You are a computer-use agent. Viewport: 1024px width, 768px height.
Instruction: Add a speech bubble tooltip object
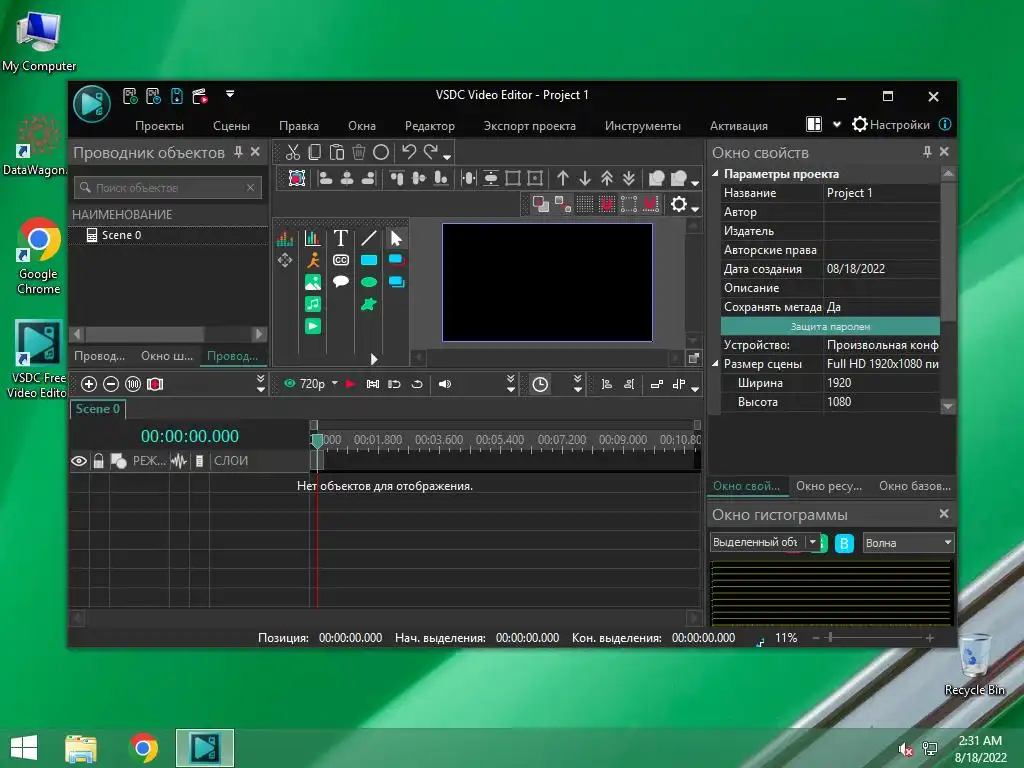click(x=341, y=281)
